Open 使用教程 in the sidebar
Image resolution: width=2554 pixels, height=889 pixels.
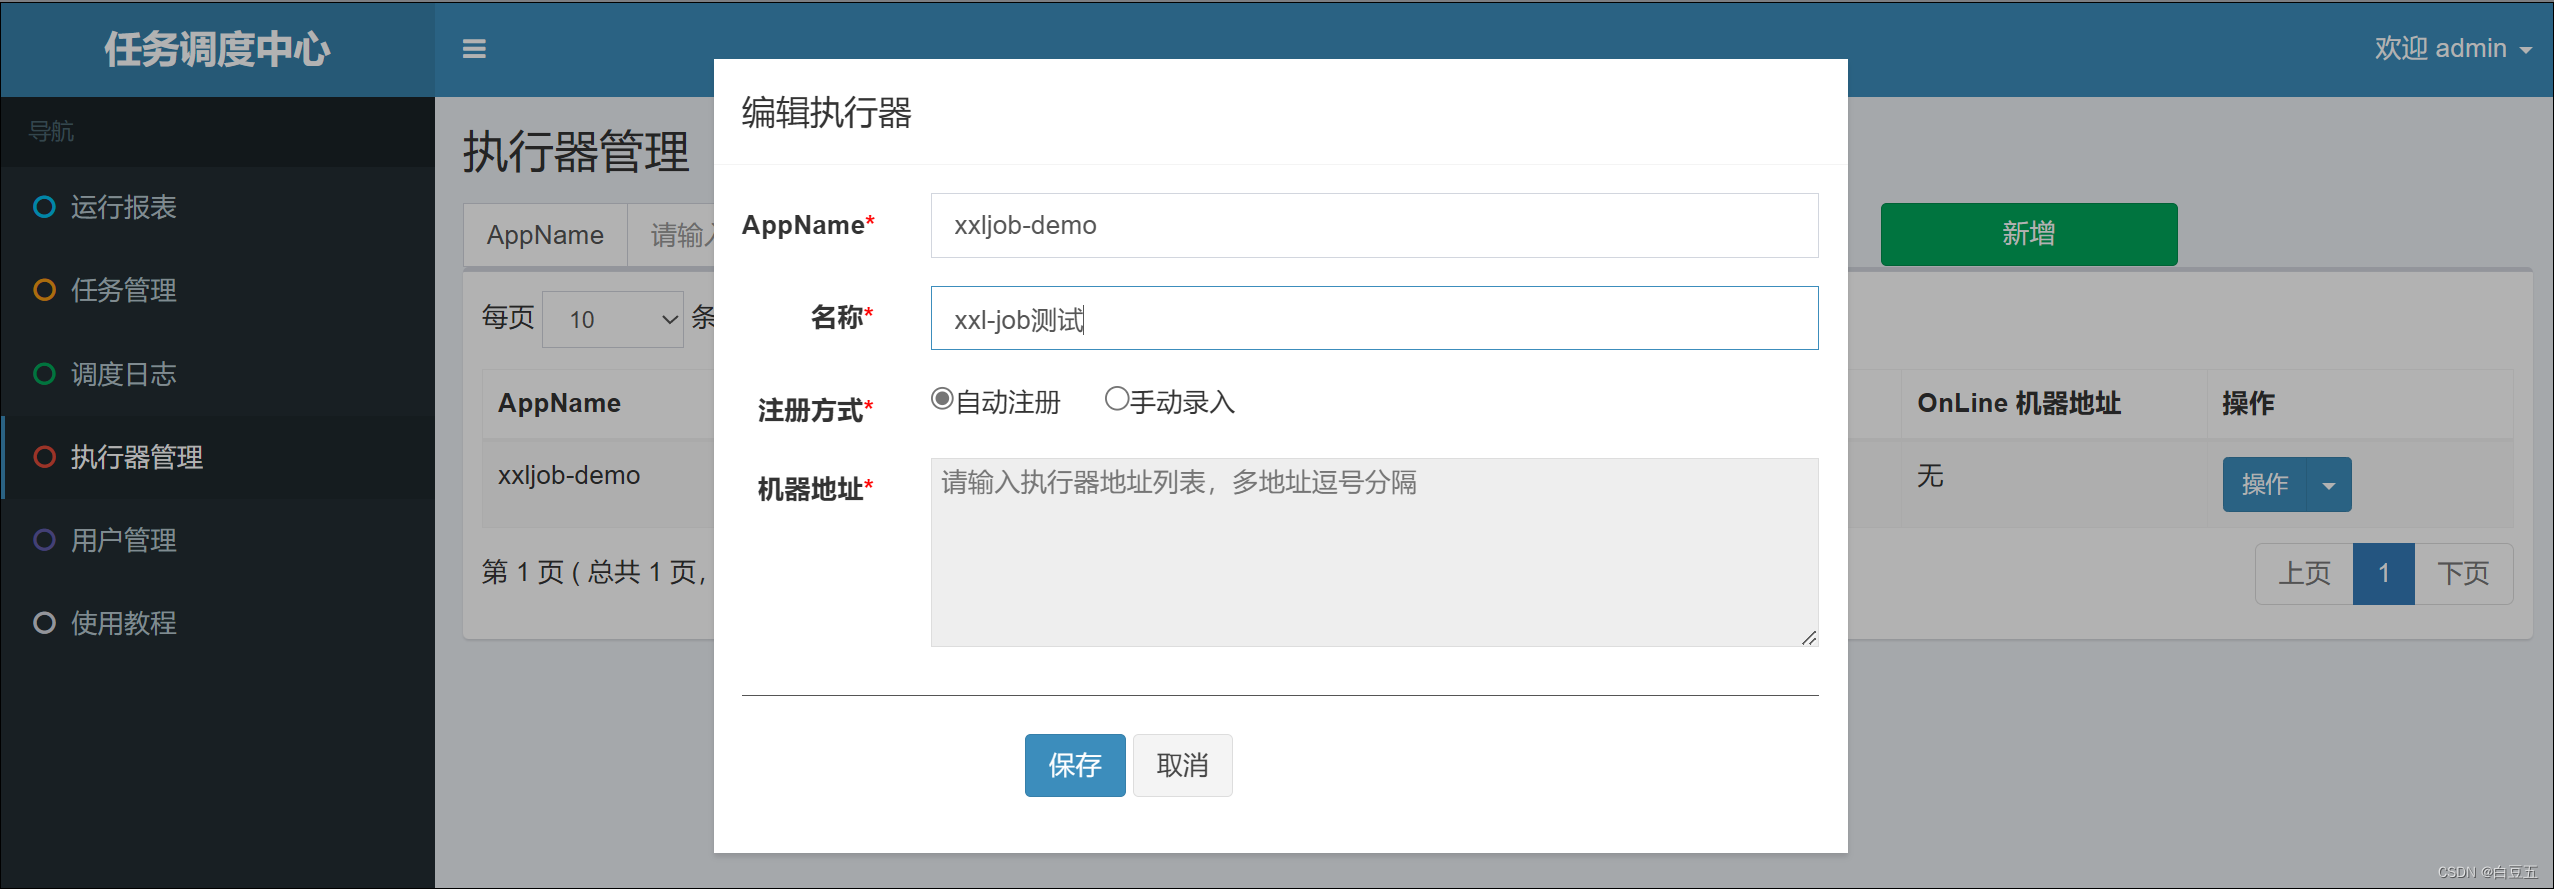[x=218, y=623]
